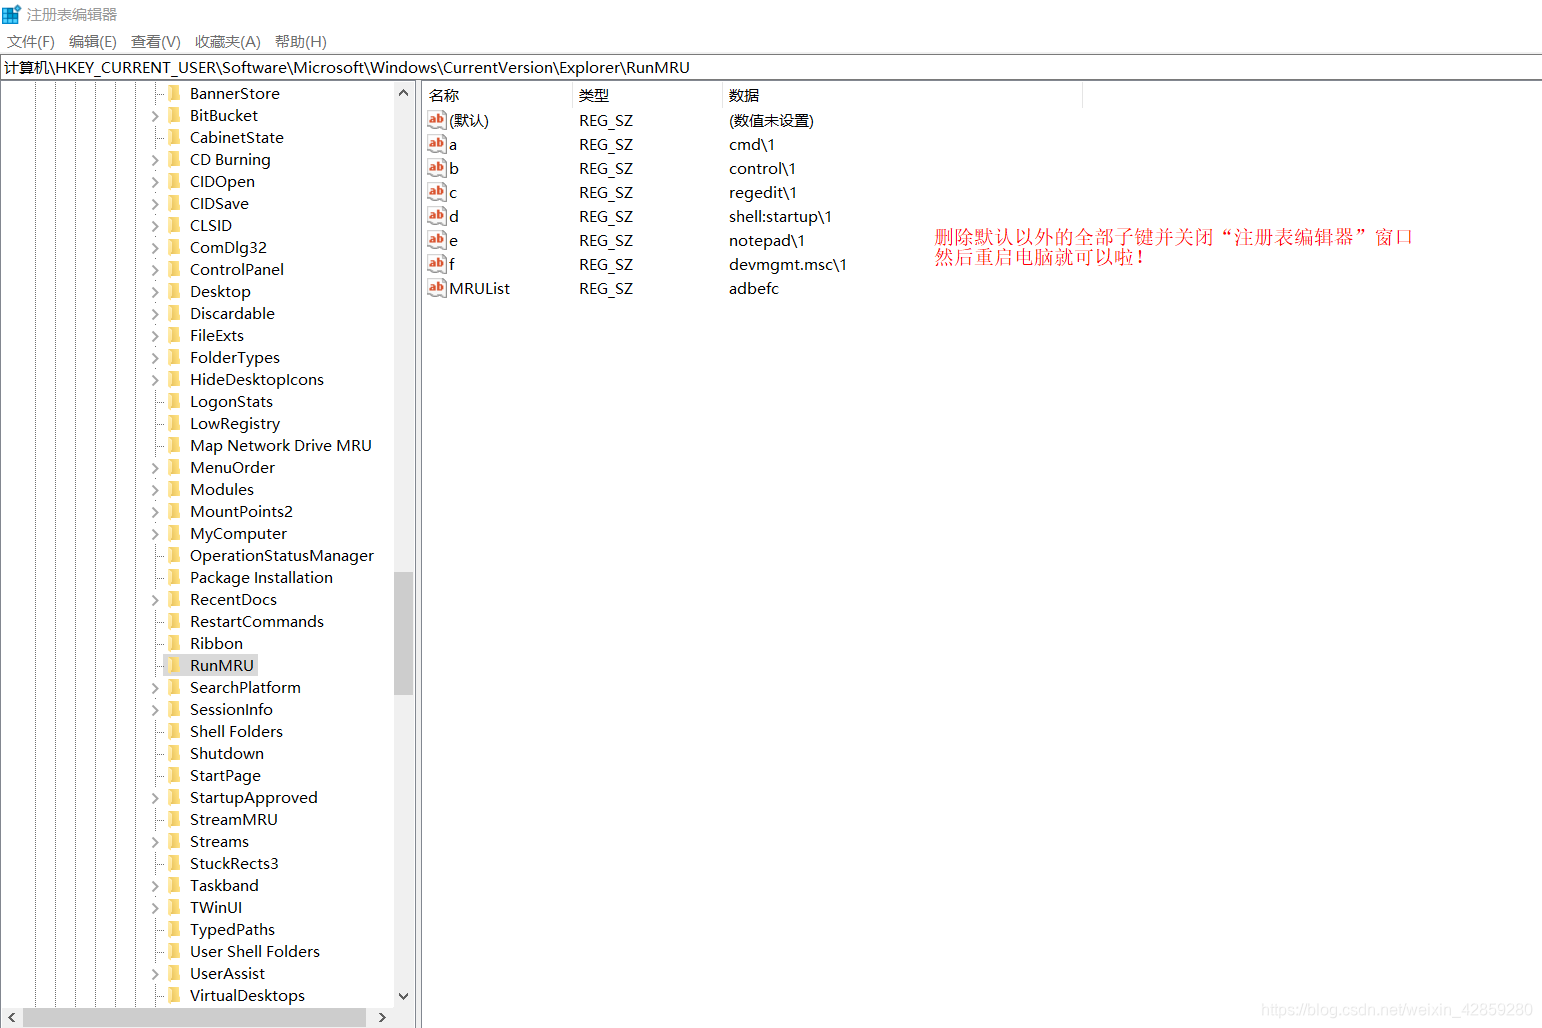Expand the BitBucket key

155,116
